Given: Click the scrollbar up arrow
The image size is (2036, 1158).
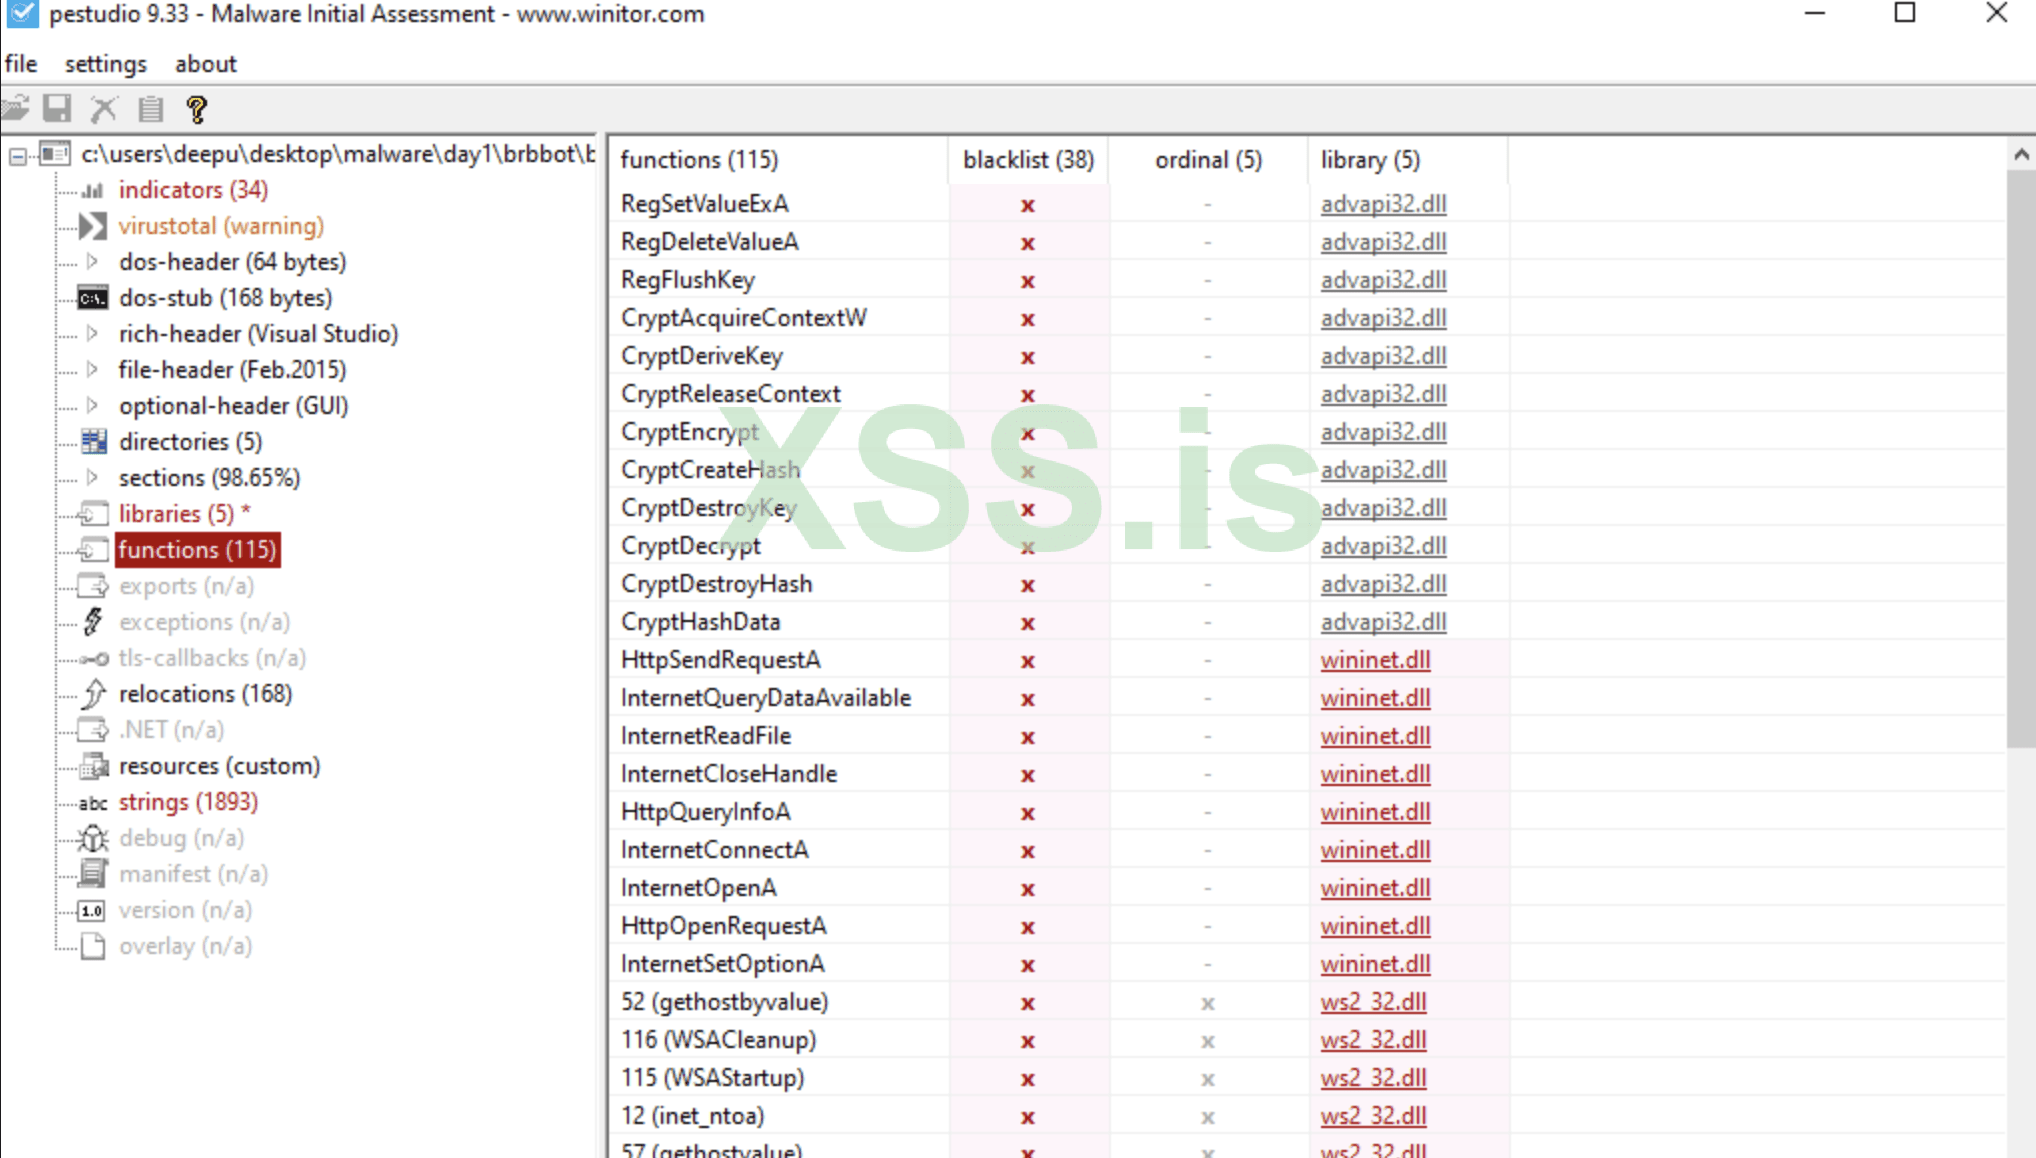Looking at the screenshot, I should click(2021, 155).
